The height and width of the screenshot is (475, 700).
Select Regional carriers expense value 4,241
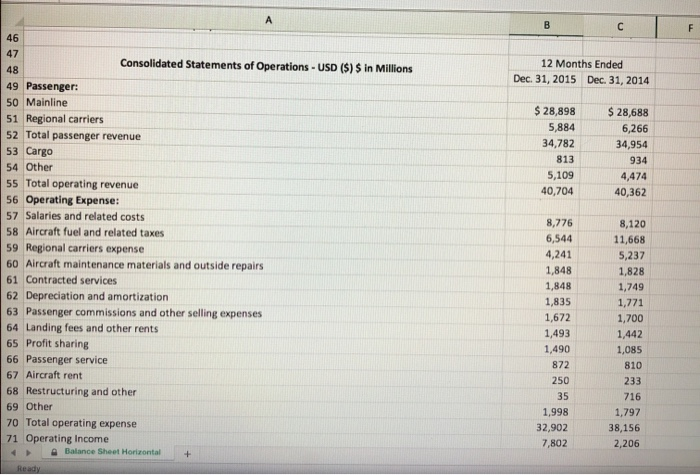coord(558,254)
